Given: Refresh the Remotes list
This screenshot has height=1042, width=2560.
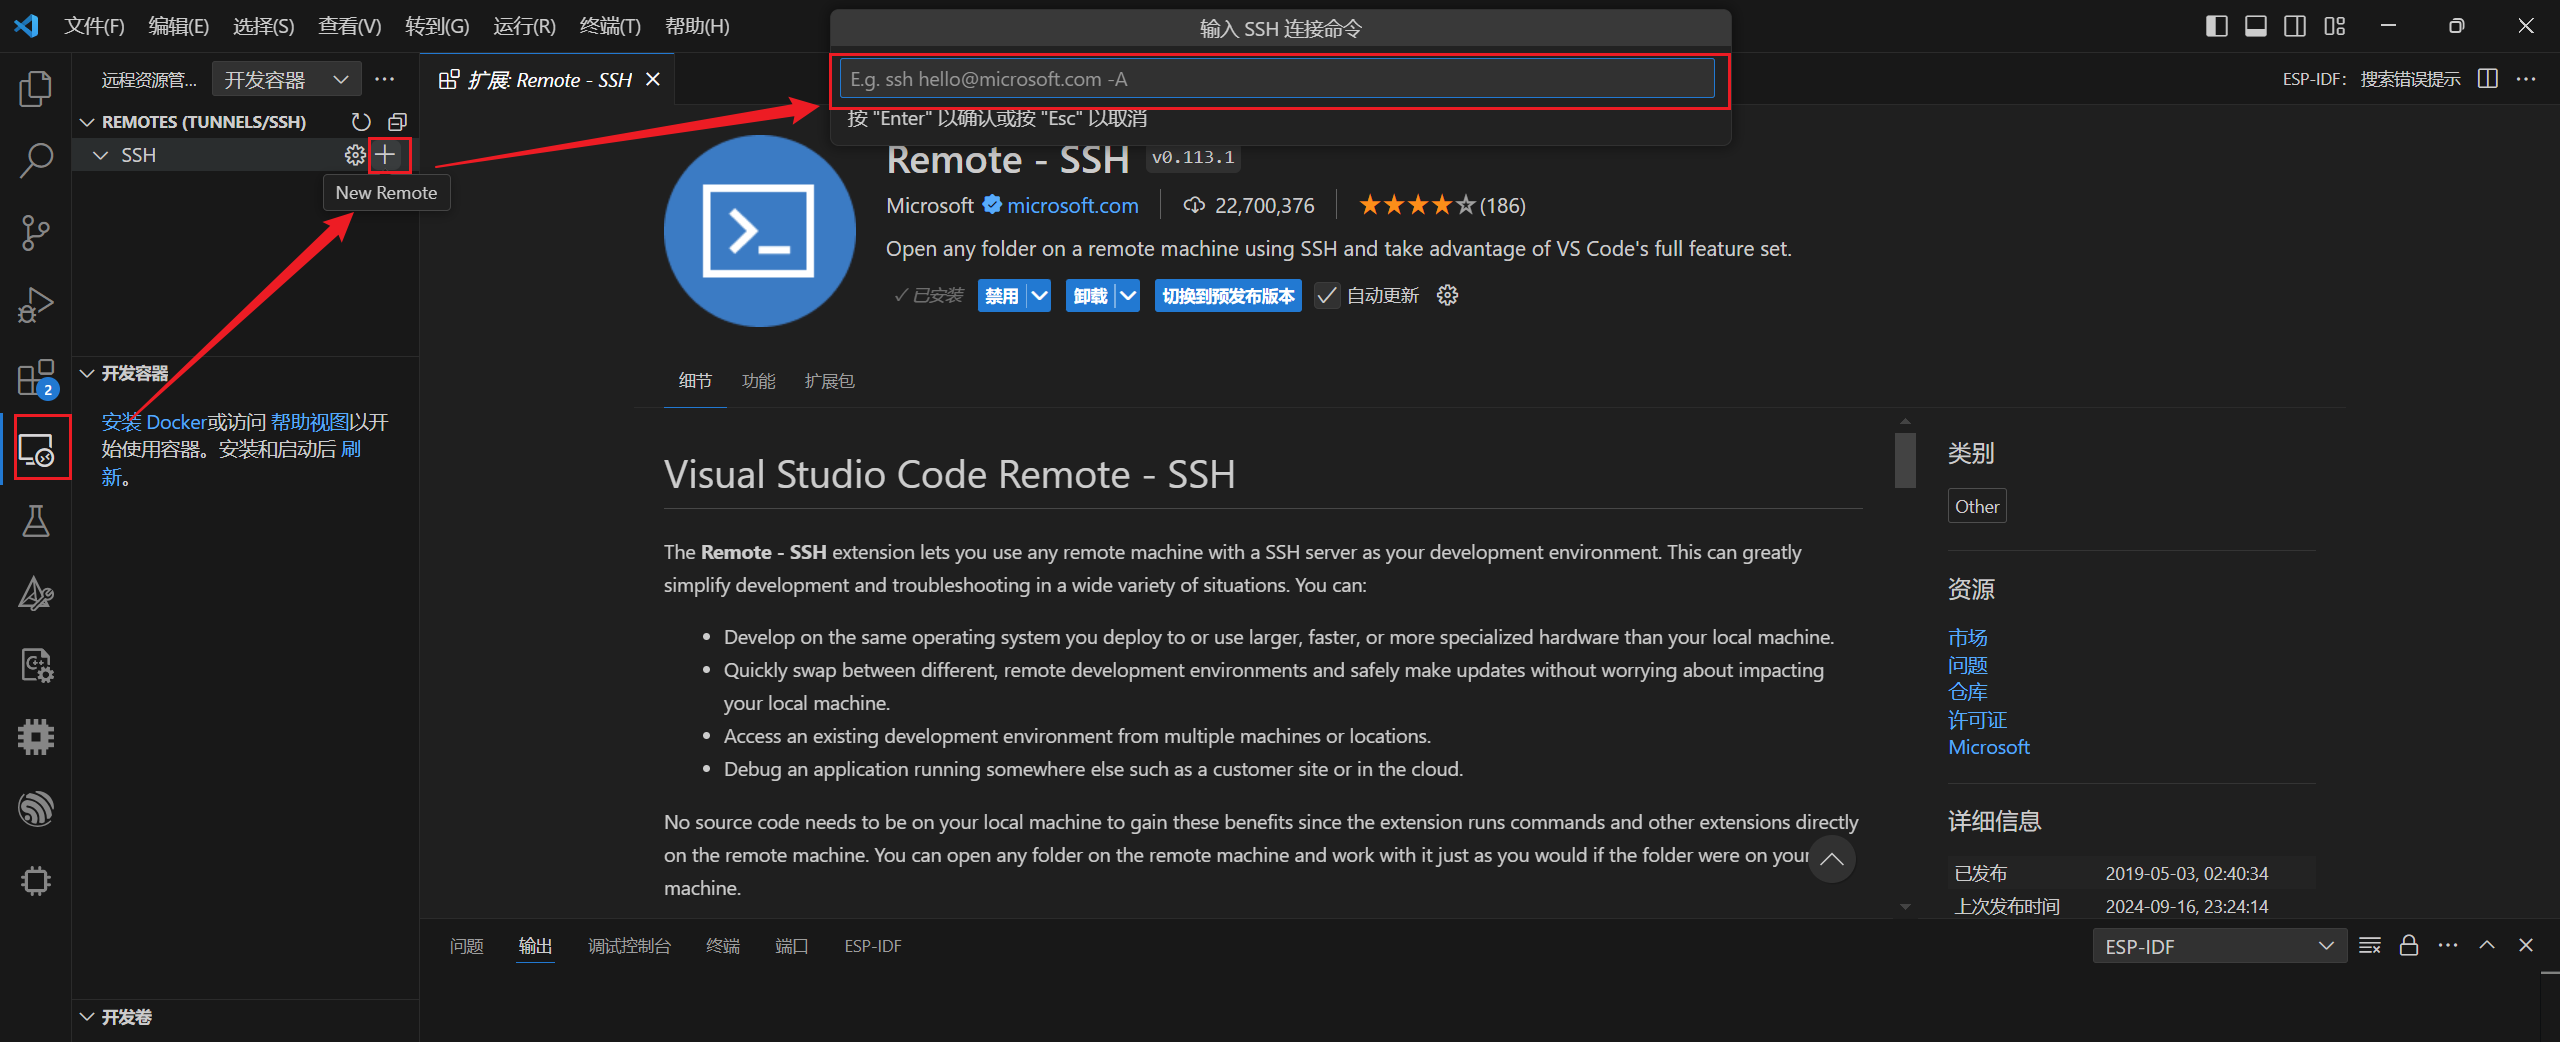Looking at the screenshot, I should pos(361,122).
